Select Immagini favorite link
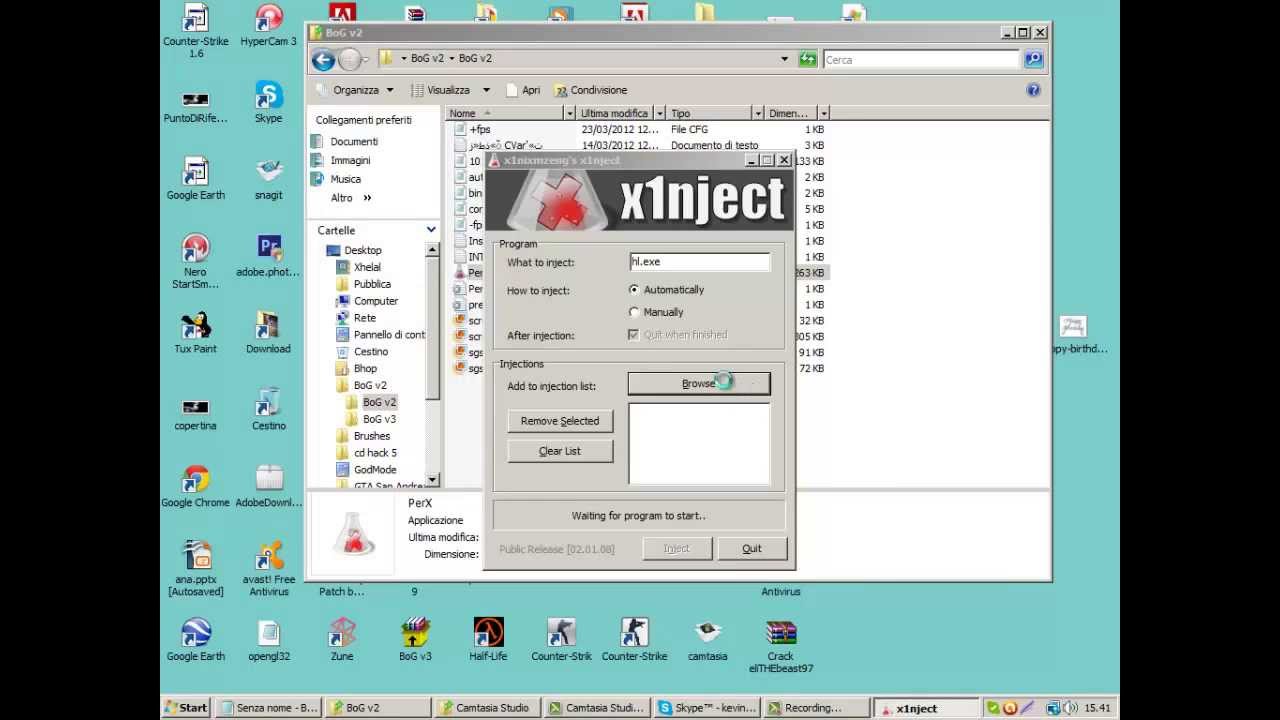1280x720 pixels. [x=350, y=160]
